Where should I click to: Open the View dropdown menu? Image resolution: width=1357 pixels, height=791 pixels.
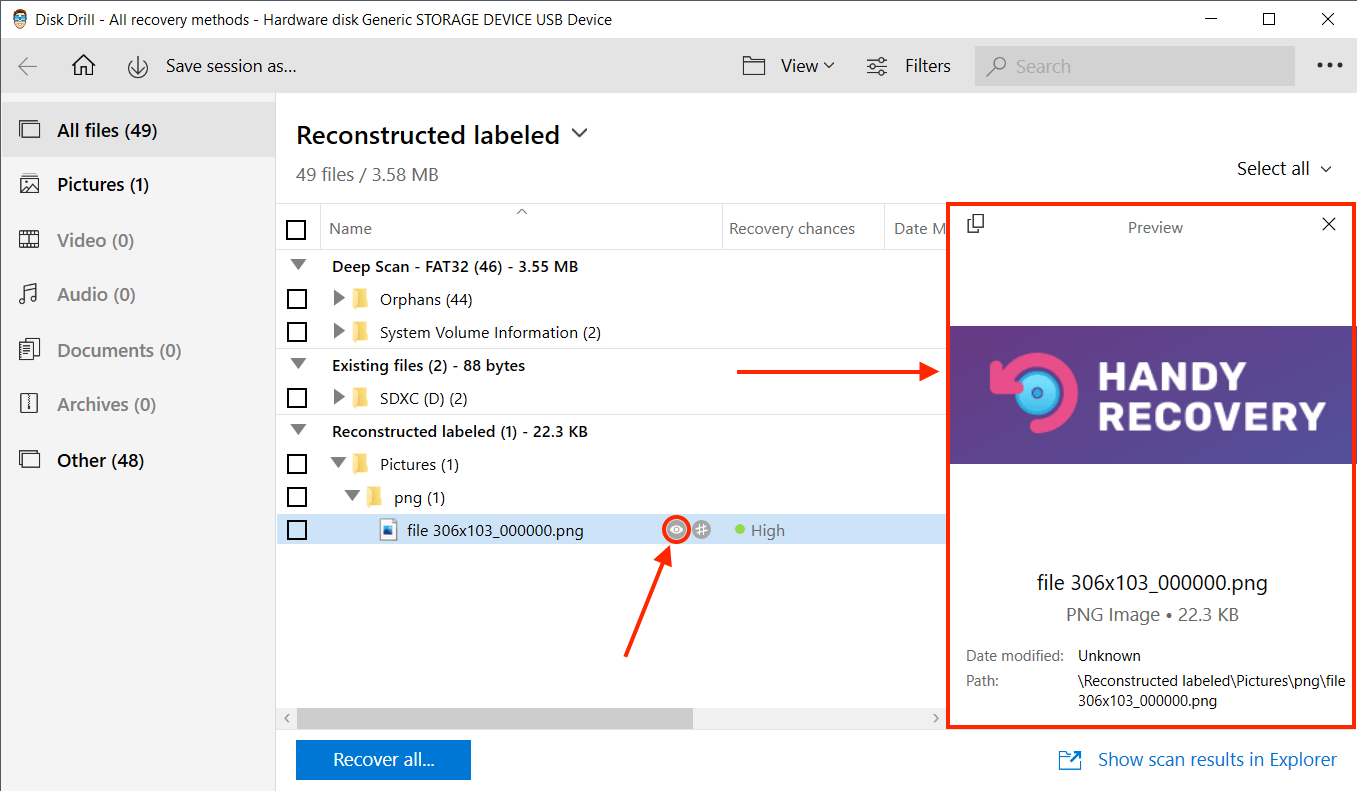pyautogui.click(x=807, y=66)
